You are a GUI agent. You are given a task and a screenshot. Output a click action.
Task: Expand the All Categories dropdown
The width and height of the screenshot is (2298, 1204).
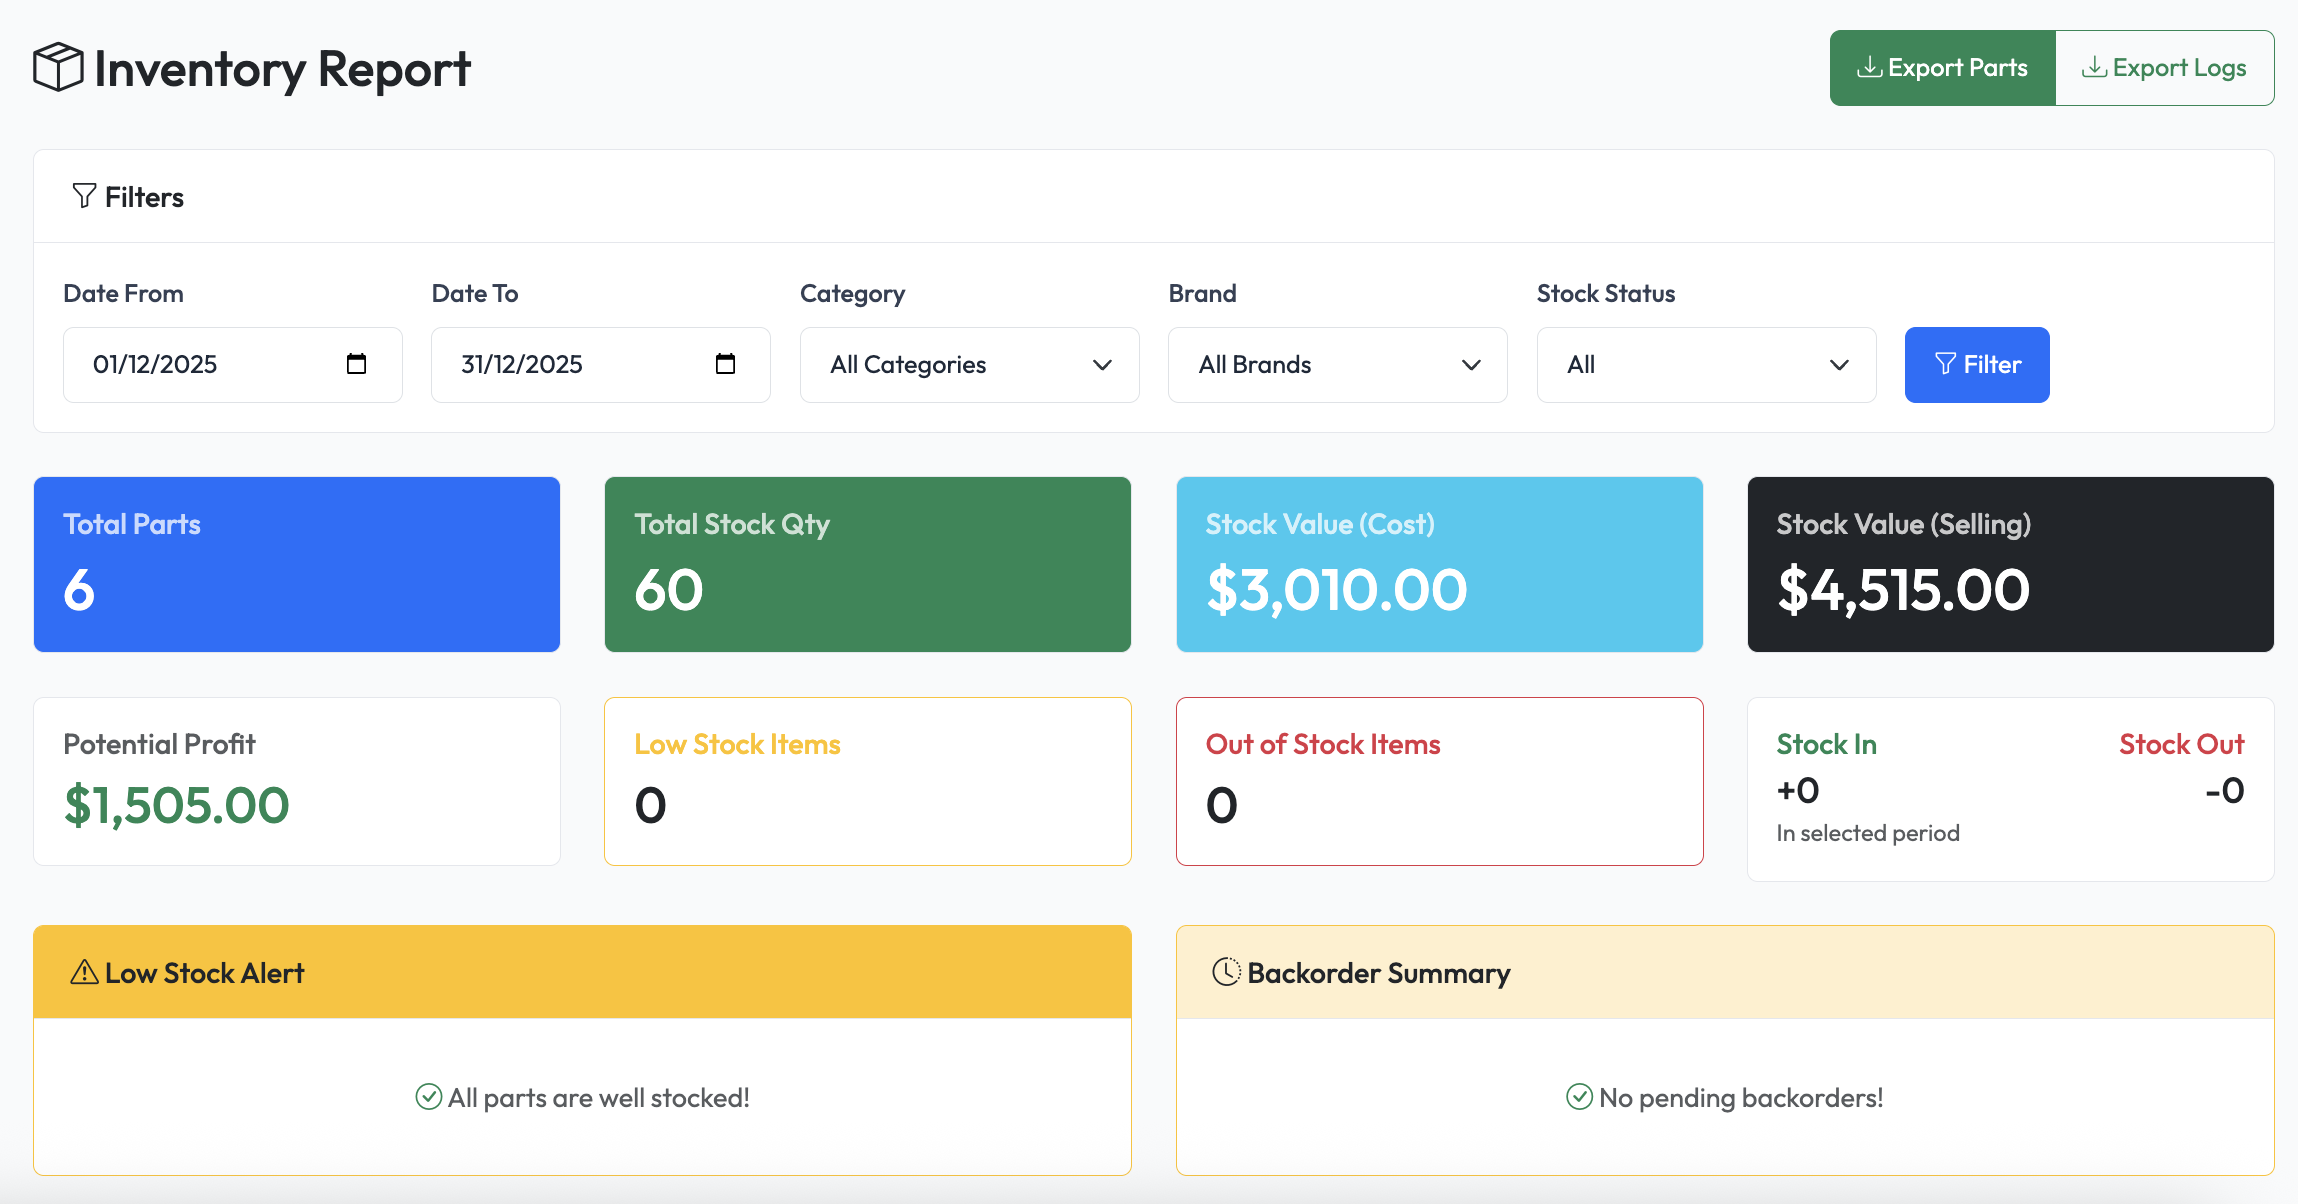click(x=969, y=365)
